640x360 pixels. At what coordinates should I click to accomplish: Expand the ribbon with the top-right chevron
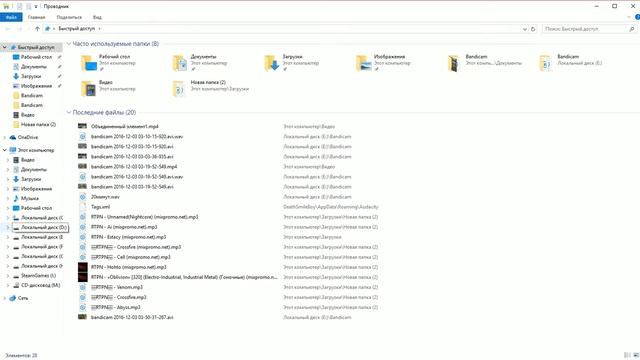tap(629, 17)
